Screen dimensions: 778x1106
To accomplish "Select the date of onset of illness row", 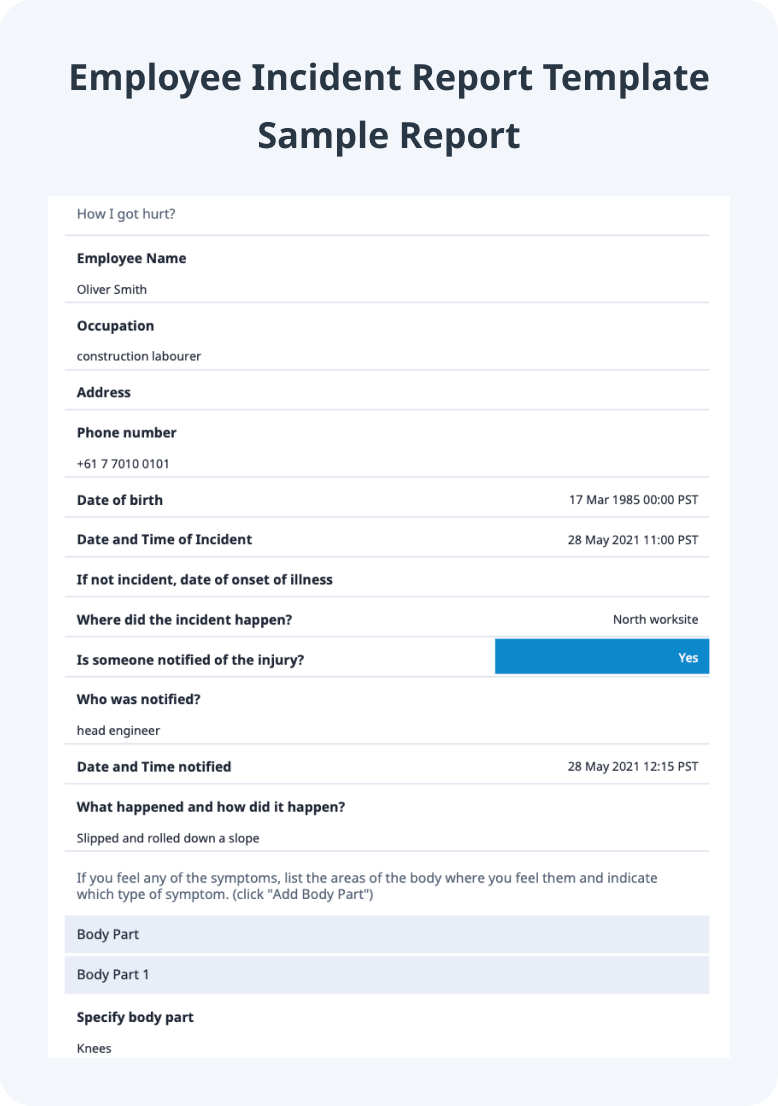I will coord(387,580).
